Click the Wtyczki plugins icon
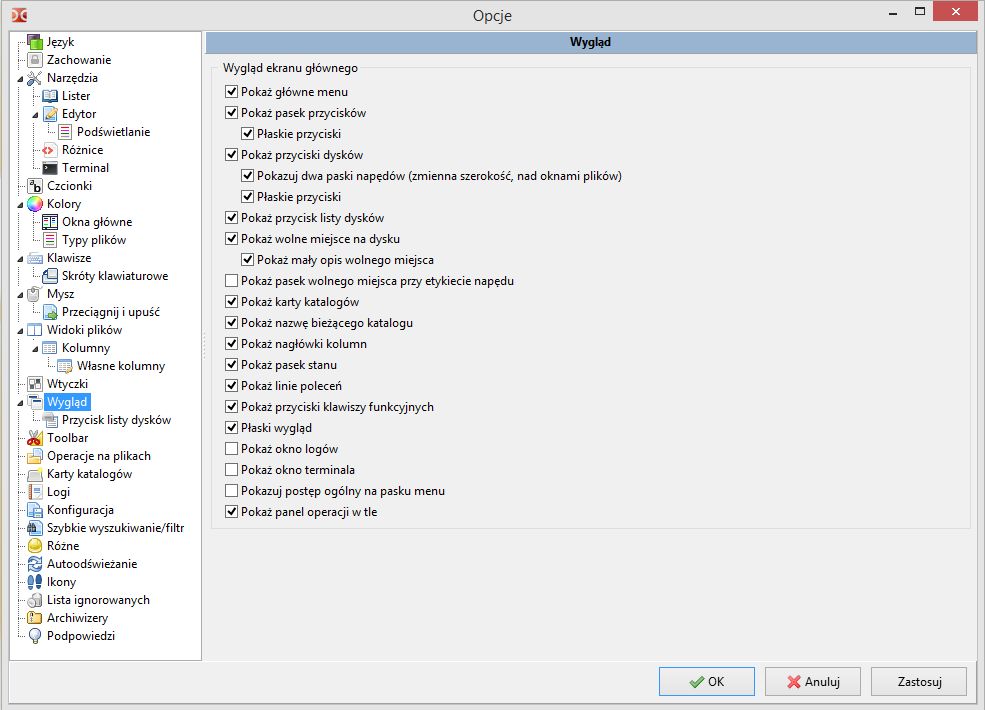The width and height of the screenshot is (985, 710). click(x=35, y=384)
